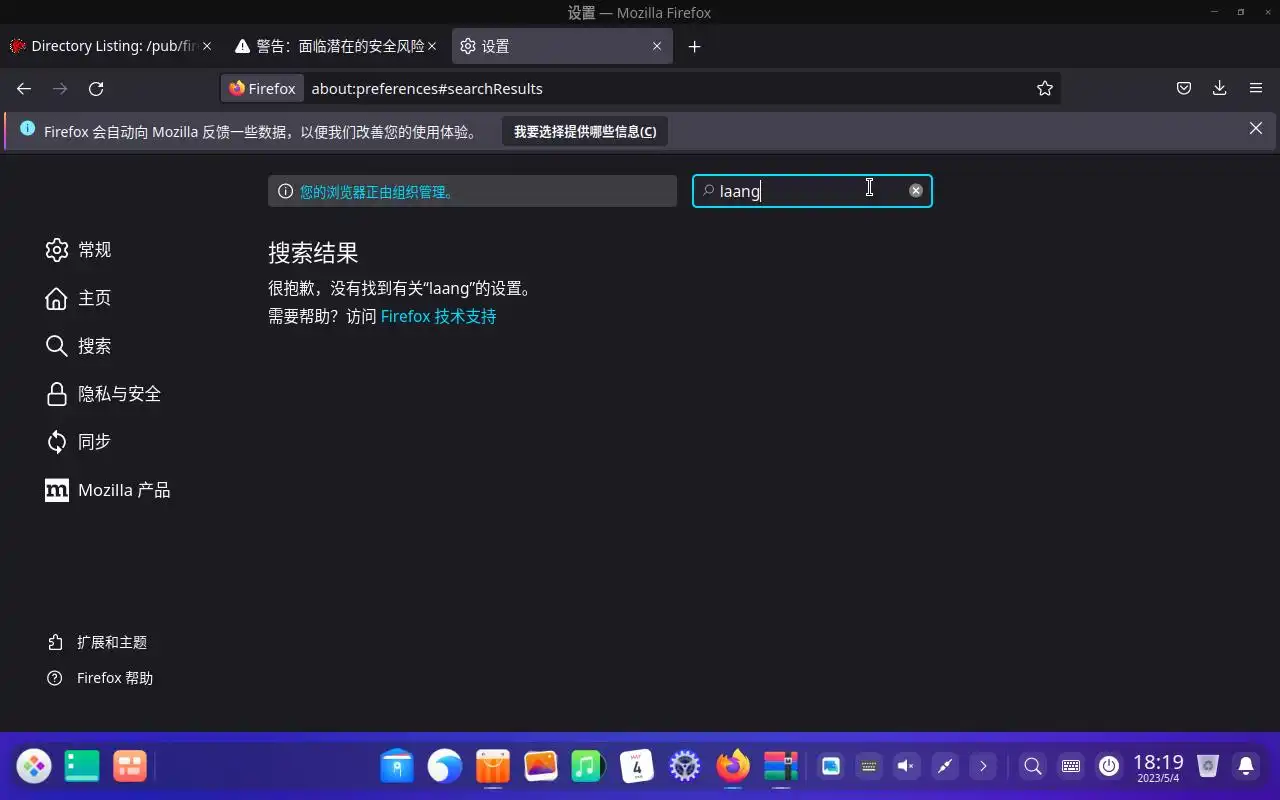Viewport: 1280px width, 800px height.
Task: Open Firefox 帮助 link
Action: tap(100, 678)
